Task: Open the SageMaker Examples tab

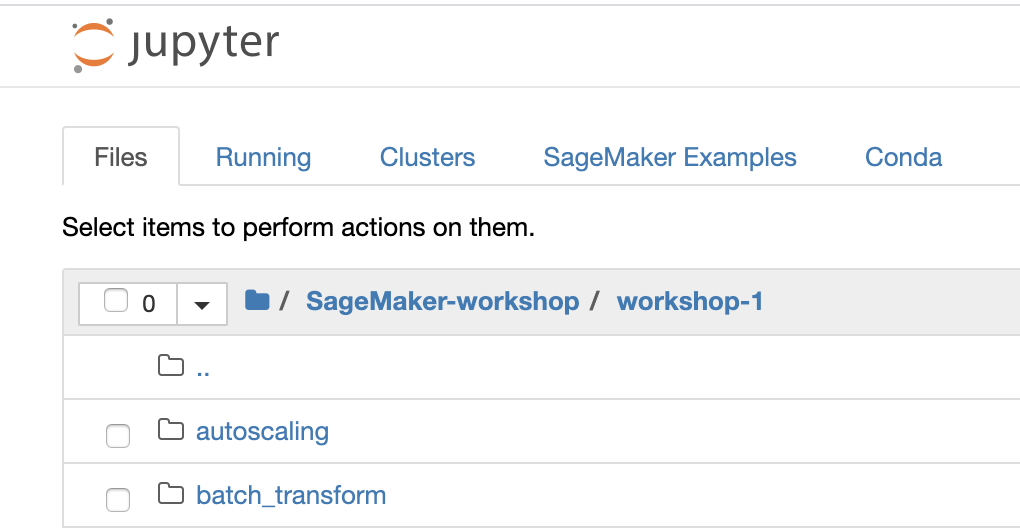Action: (670, 157)
